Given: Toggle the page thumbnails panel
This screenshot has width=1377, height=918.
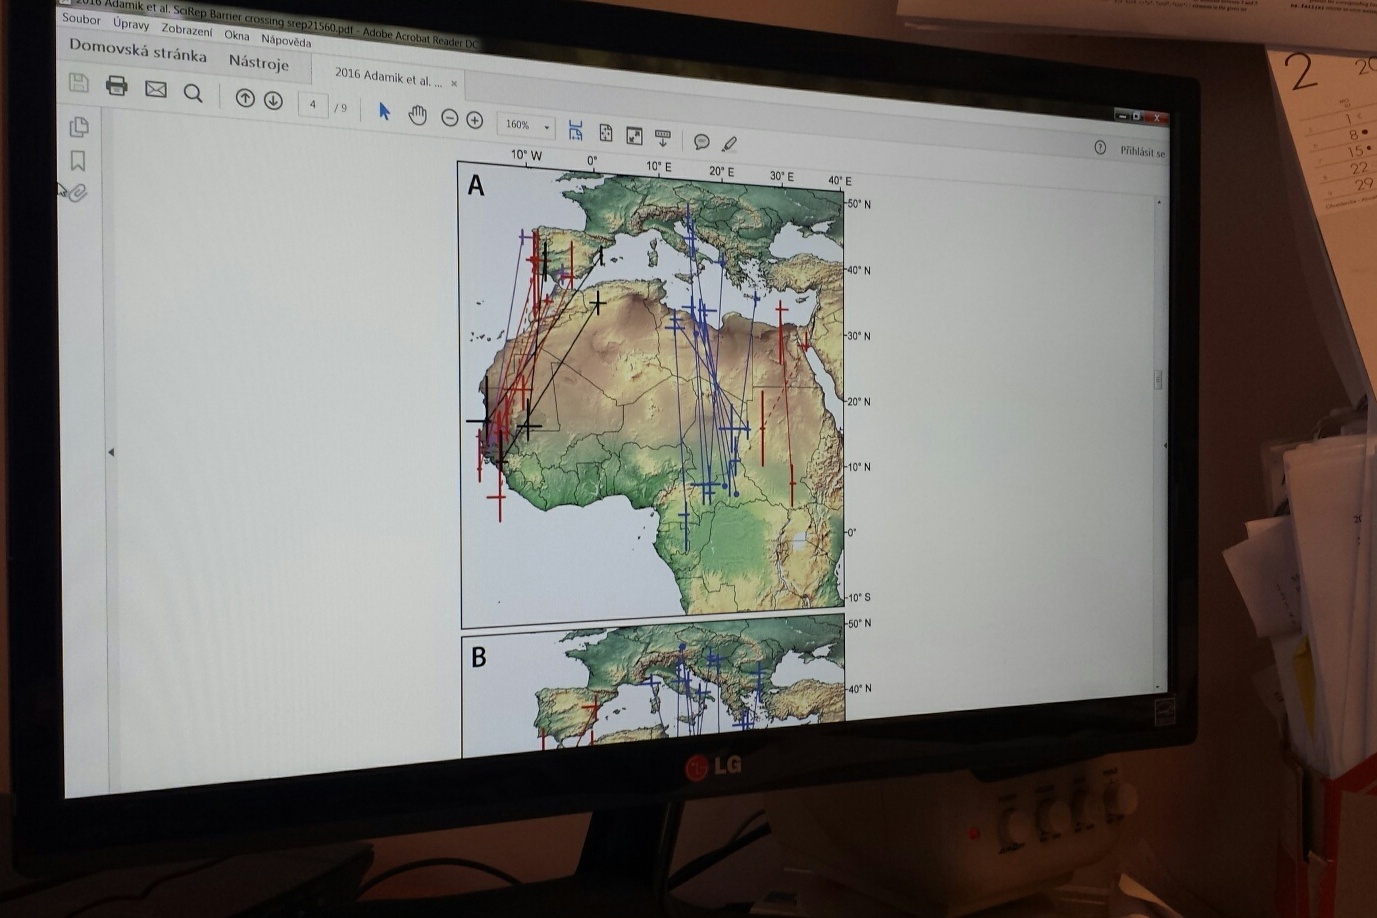Looking at the screenshot, I should [x=79, y=127].
